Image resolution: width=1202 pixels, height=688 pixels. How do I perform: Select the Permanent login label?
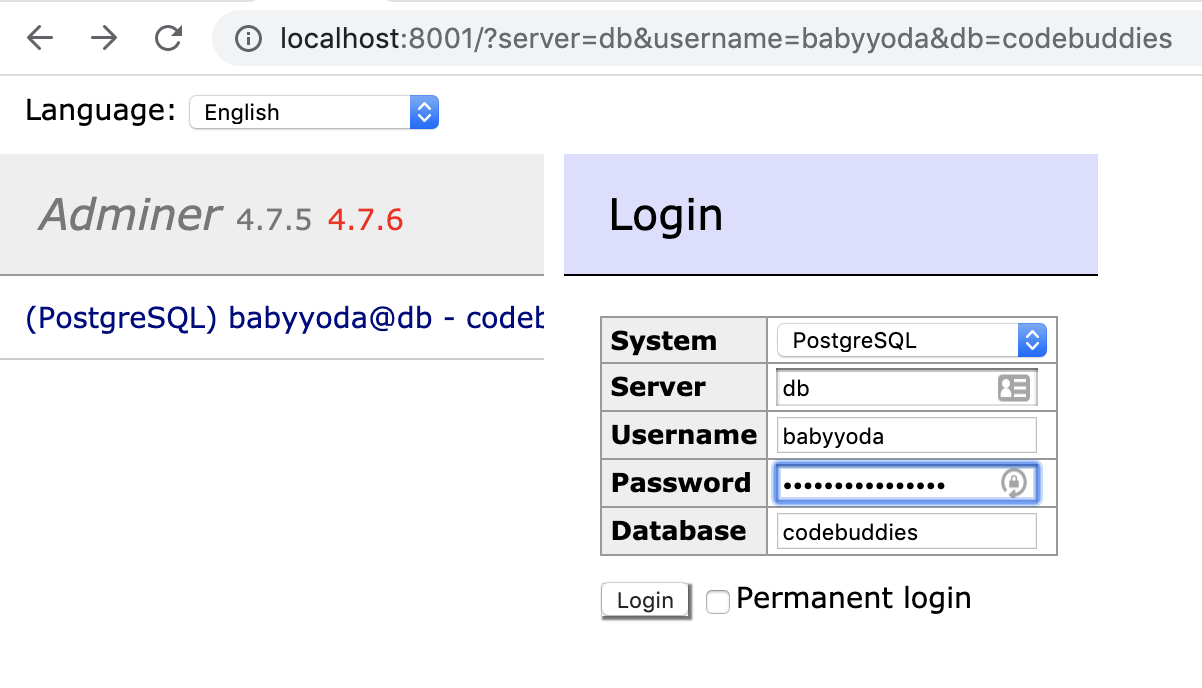[854, 598]
